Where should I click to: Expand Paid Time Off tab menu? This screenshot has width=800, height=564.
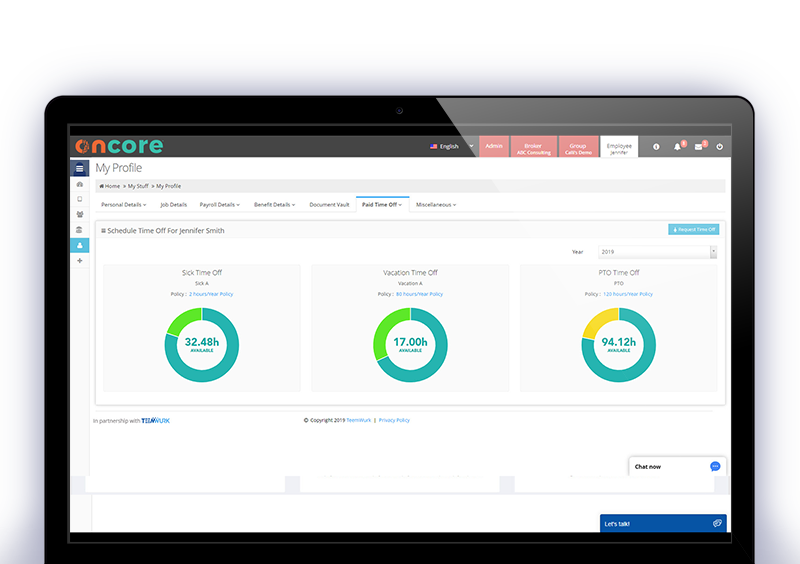382,205
